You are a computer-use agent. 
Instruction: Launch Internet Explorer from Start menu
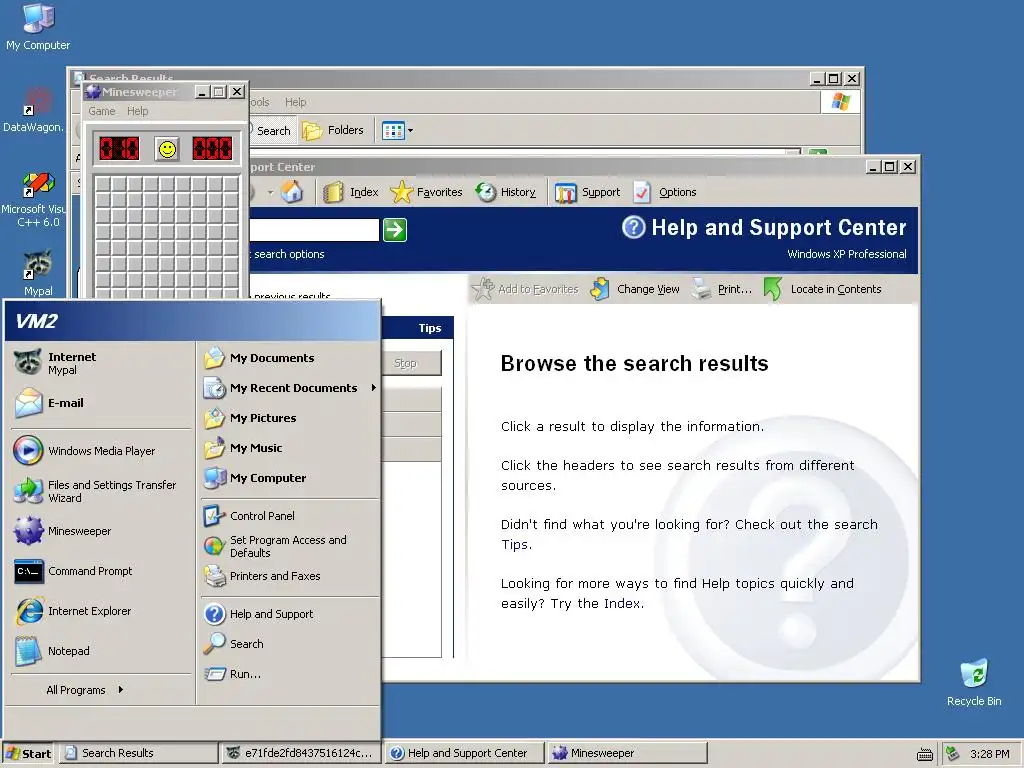(101, 611)
